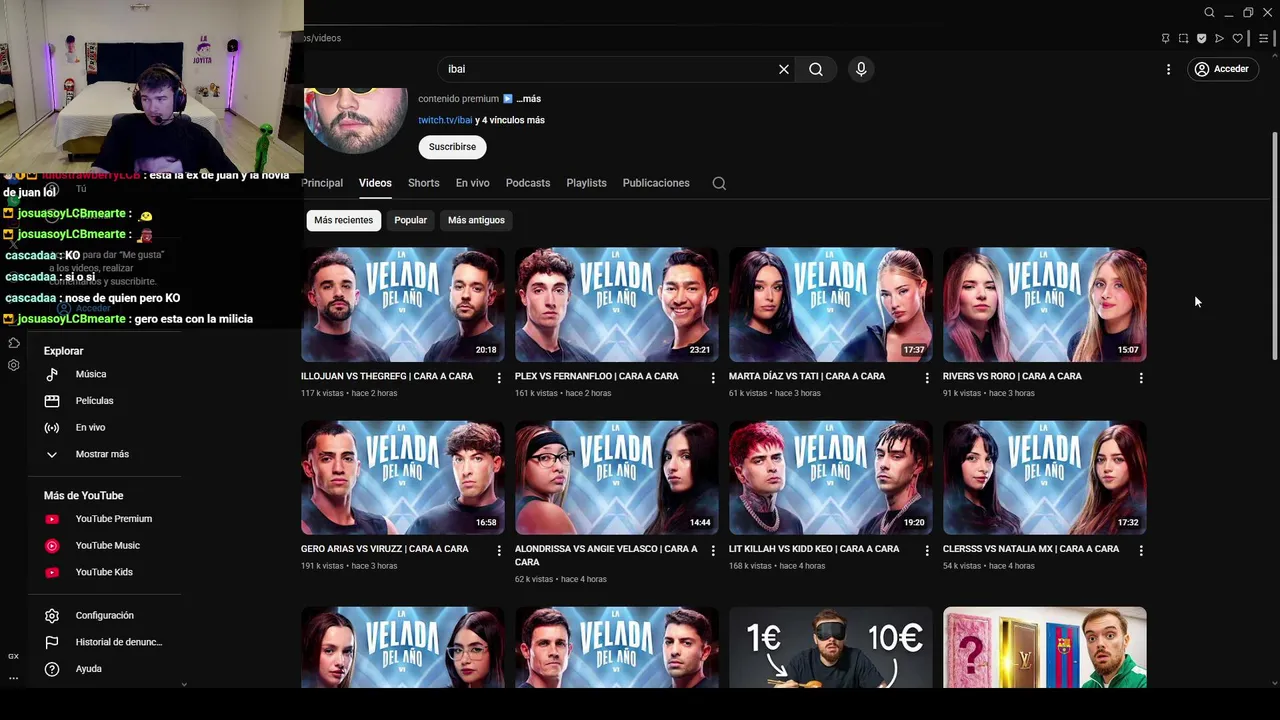Click the page vertical scrollbar
The image size is (1280, 720).
(1274, 245)
